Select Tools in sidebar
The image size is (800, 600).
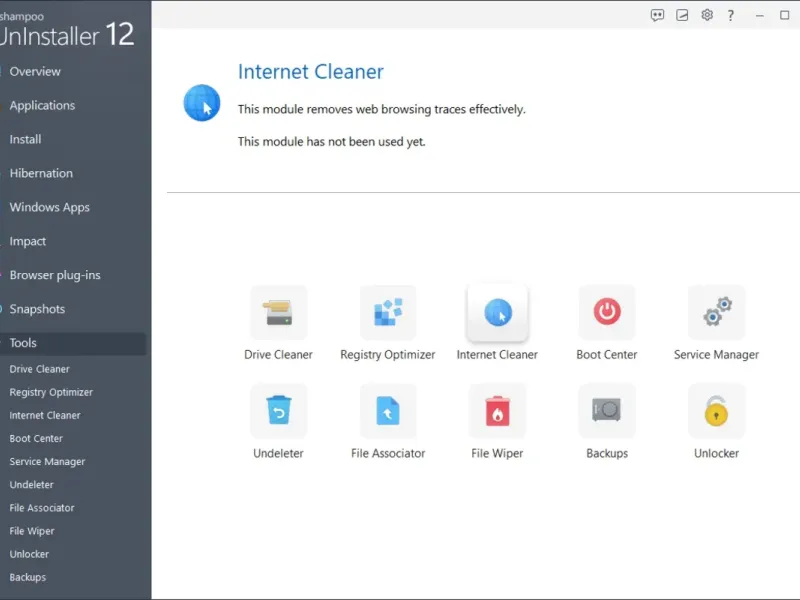[x=73, y=343]
